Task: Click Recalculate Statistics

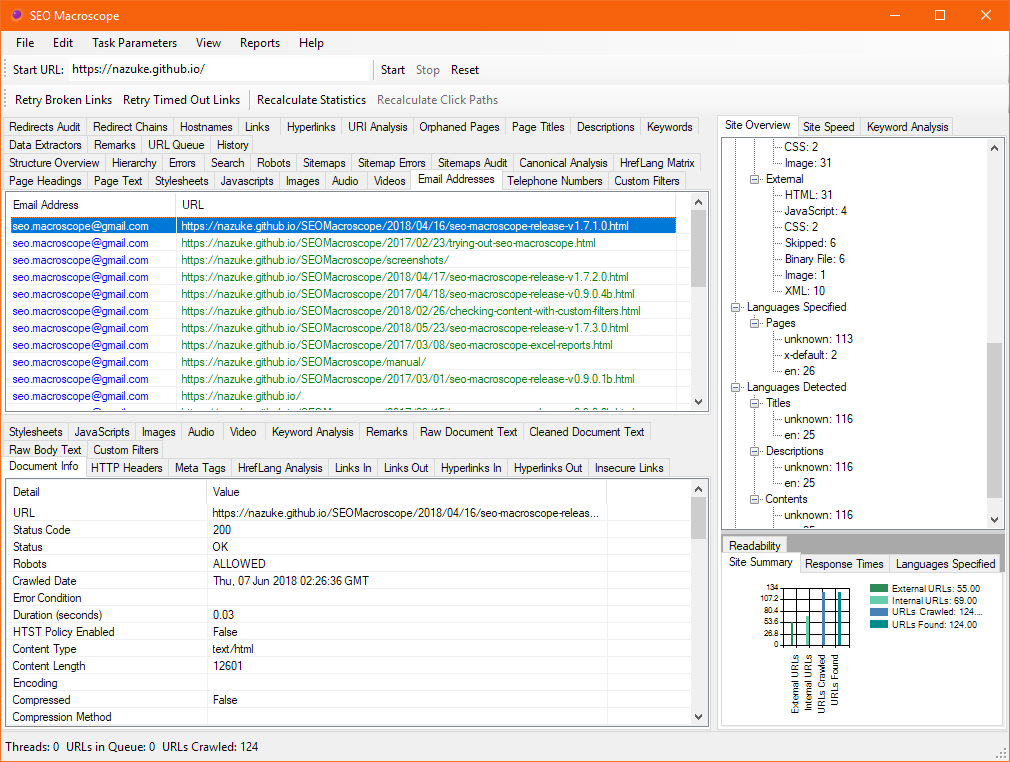Action: click(311, 100)
